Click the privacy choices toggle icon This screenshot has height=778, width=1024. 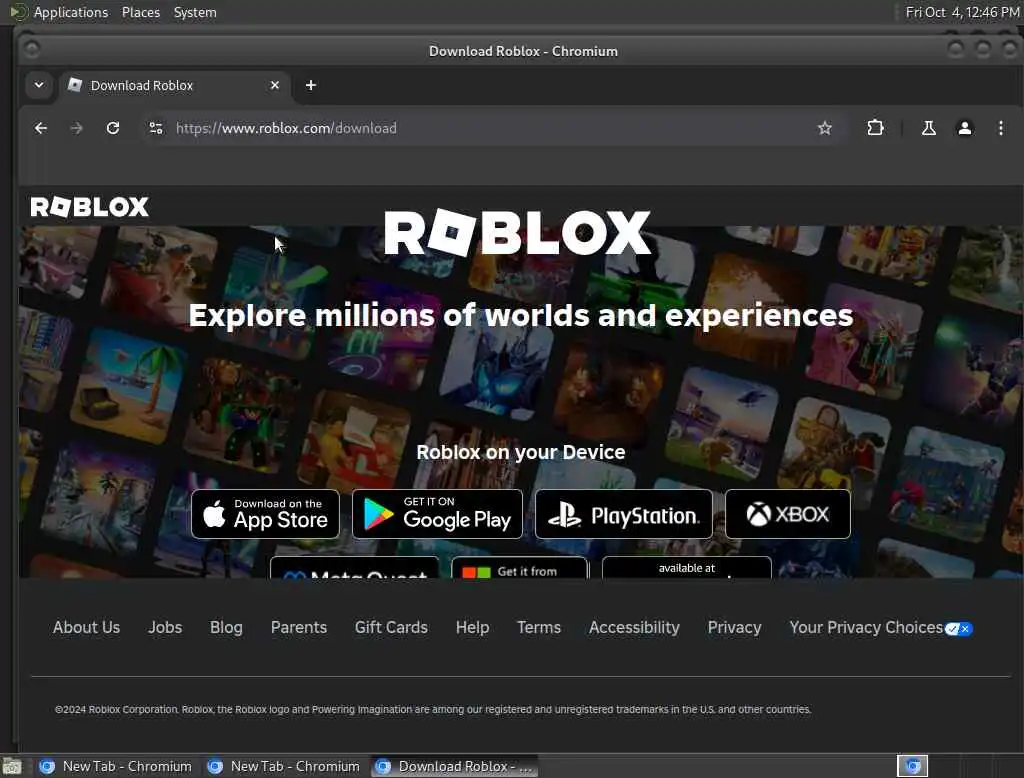point(959,628)
